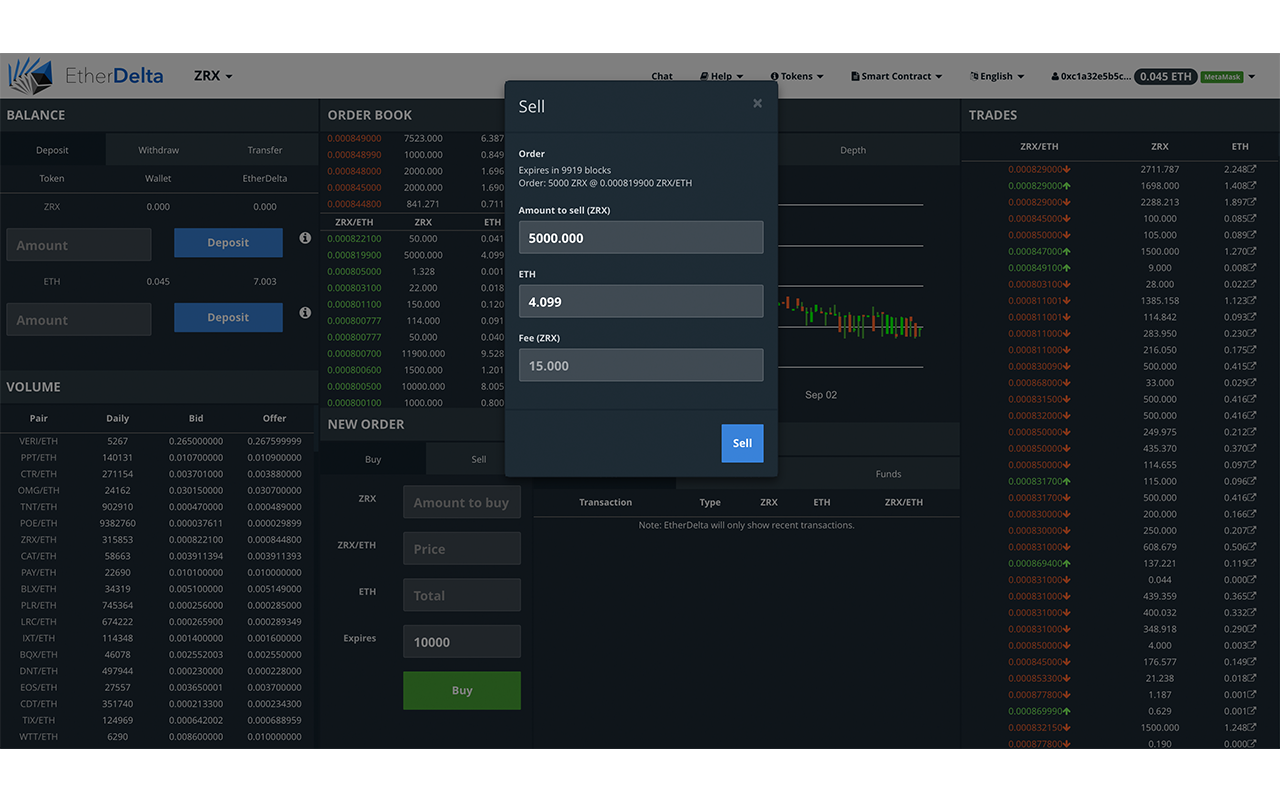Viewport: 1280px width, 800px height.
Task: Click the EtherDelta logo icon
Action: 29,76
